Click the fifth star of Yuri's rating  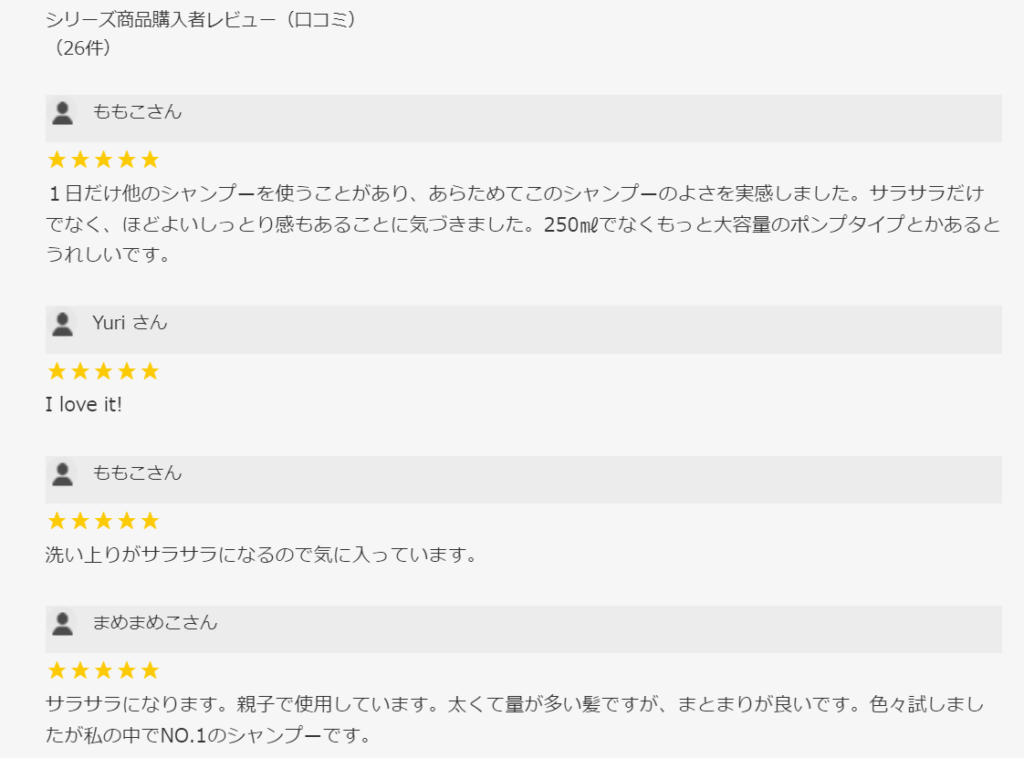click(150, 371)
